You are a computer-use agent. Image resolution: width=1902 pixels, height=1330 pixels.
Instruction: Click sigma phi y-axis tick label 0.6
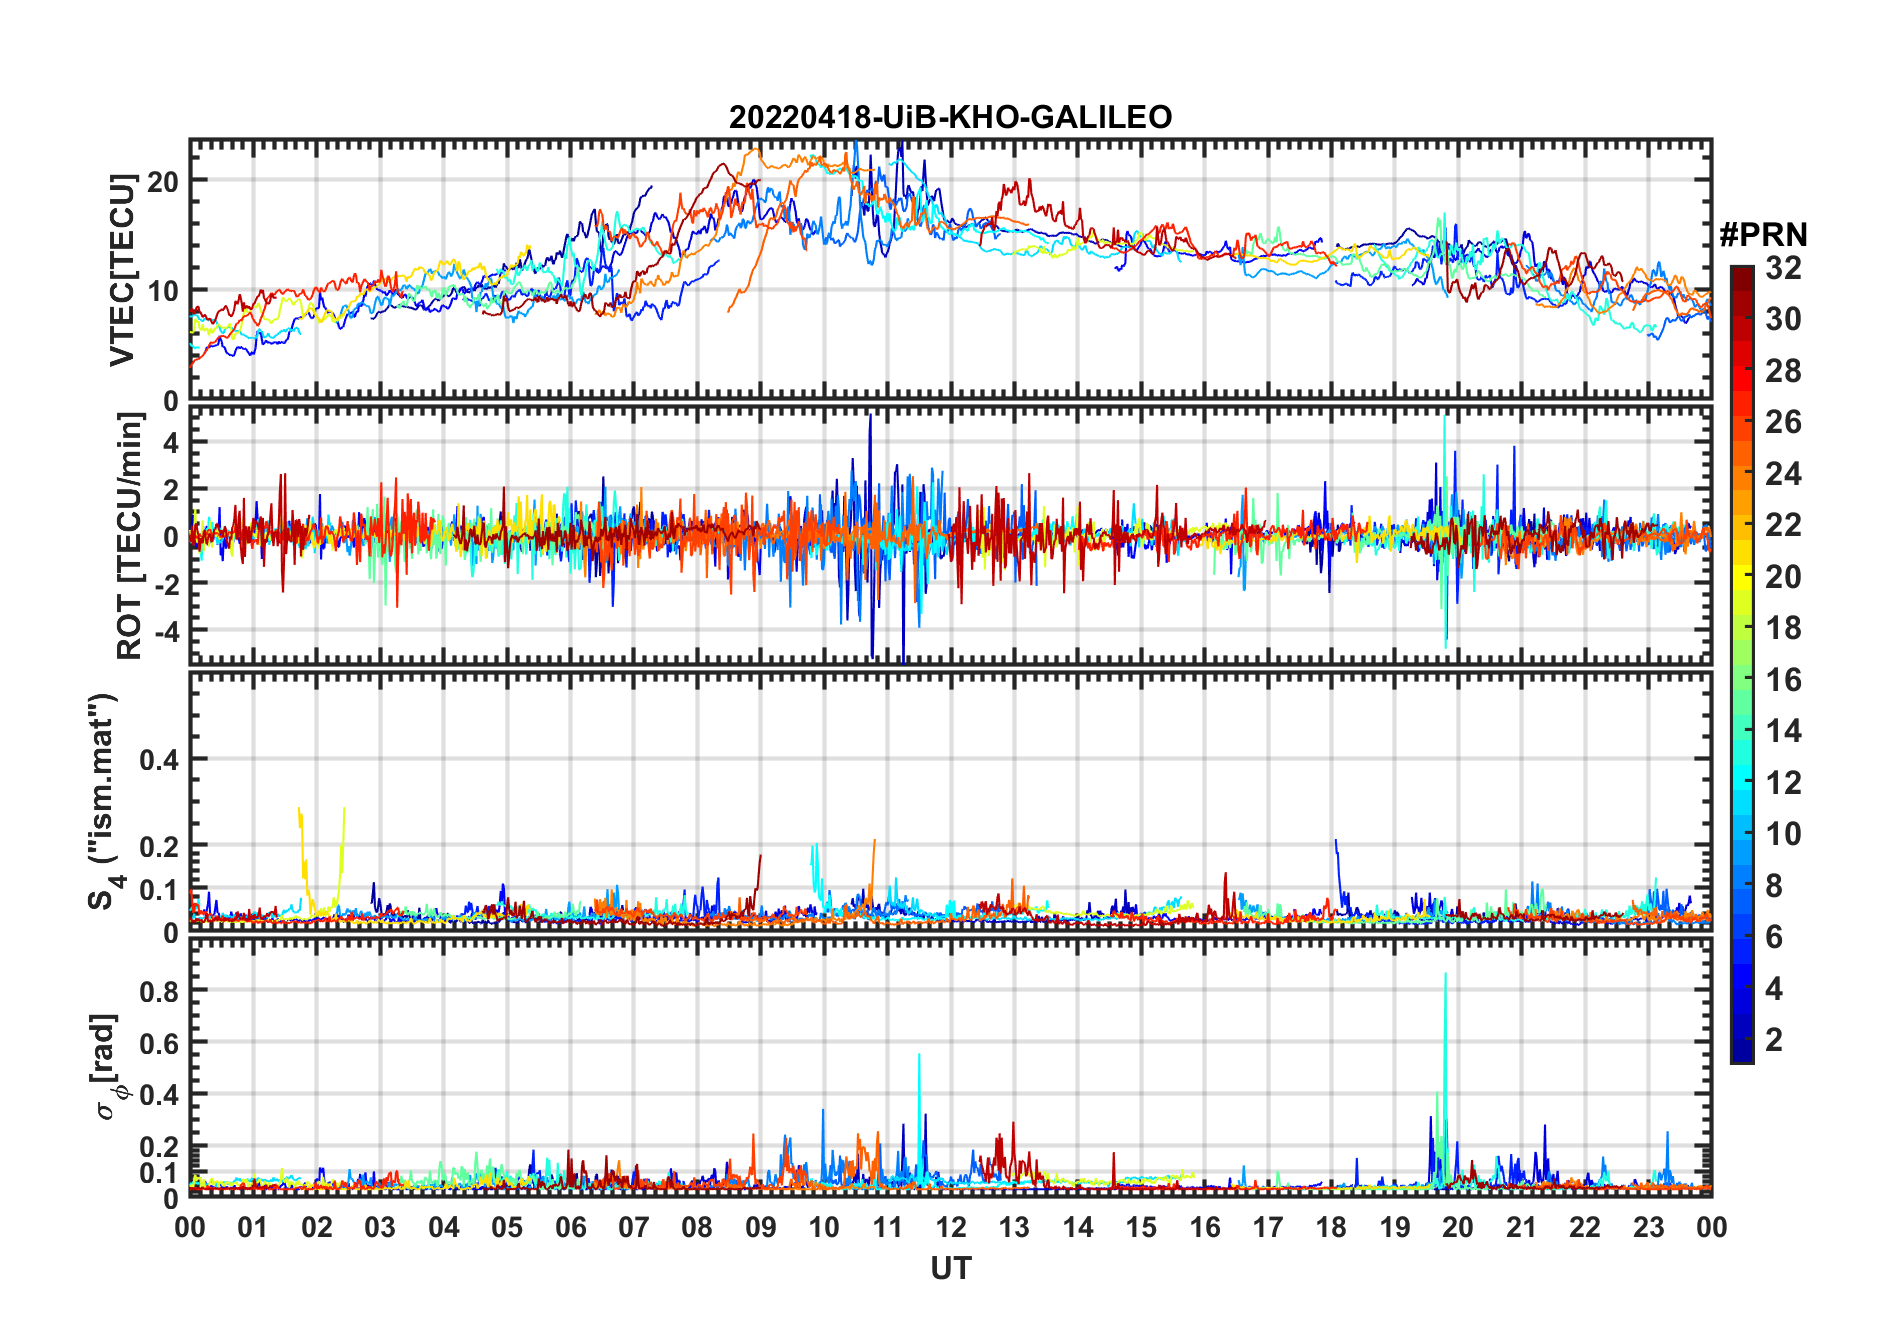pyautogui.click(x=159, y=1043)
